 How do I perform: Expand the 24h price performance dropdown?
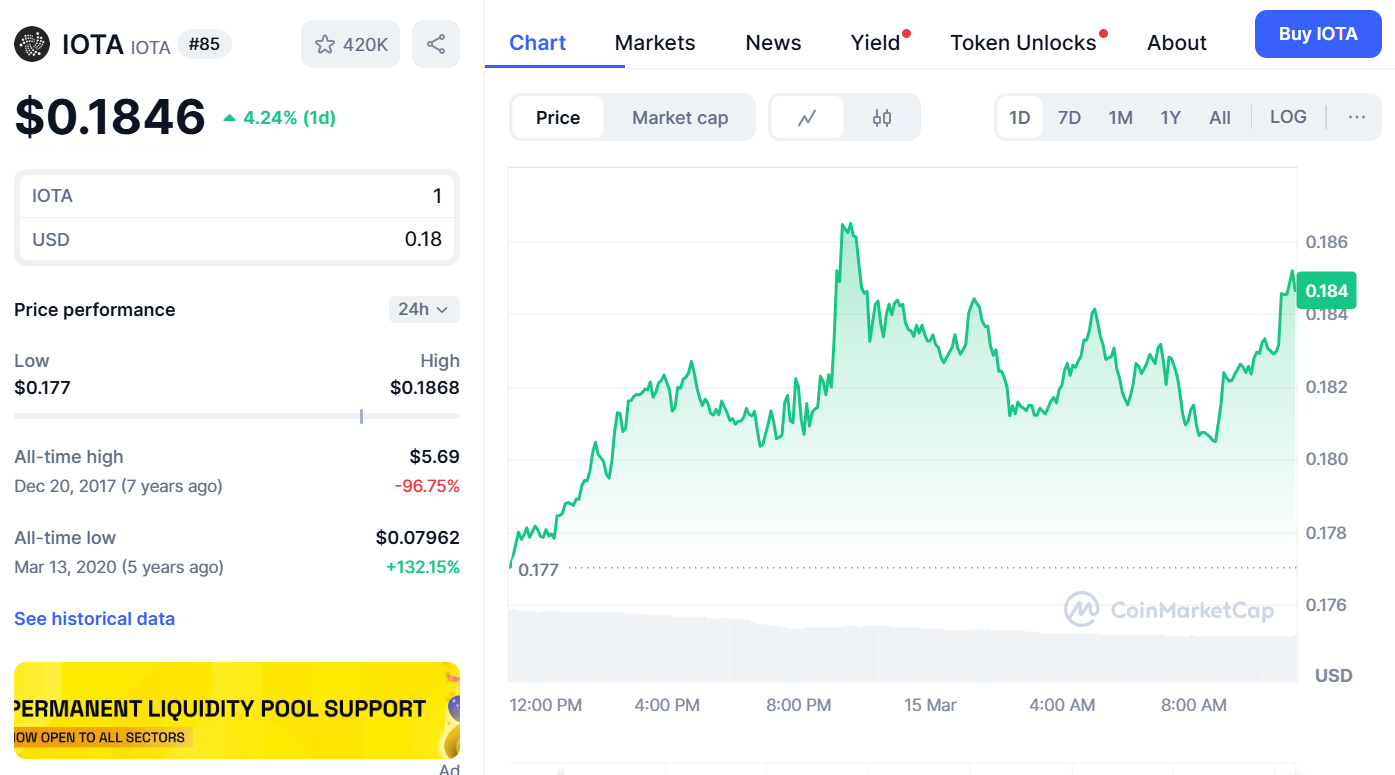(x=424, y=309)
